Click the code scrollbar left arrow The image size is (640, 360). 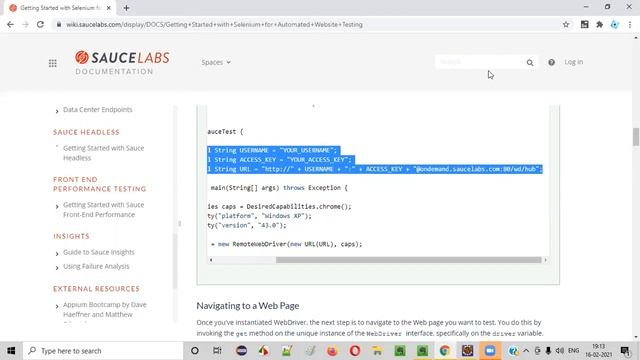211,260
